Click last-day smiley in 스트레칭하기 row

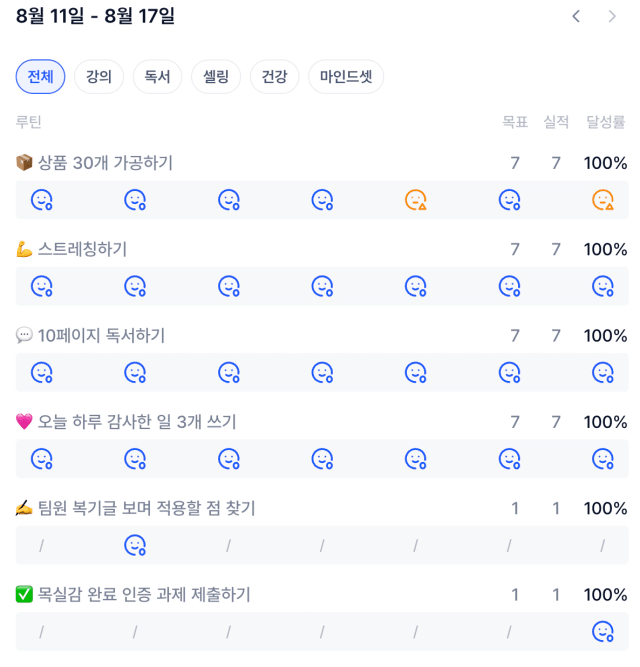(x=603, y=286)
